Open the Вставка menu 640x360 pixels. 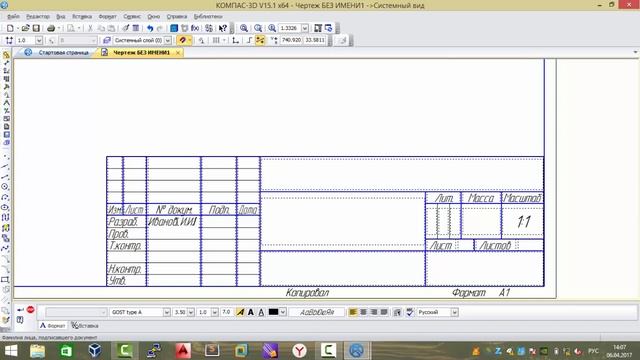pos(82,17)
